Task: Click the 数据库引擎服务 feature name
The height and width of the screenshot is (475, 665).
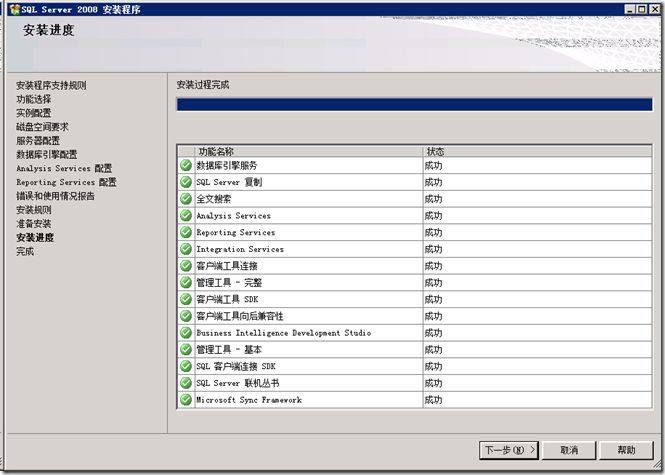Action: 227,166
